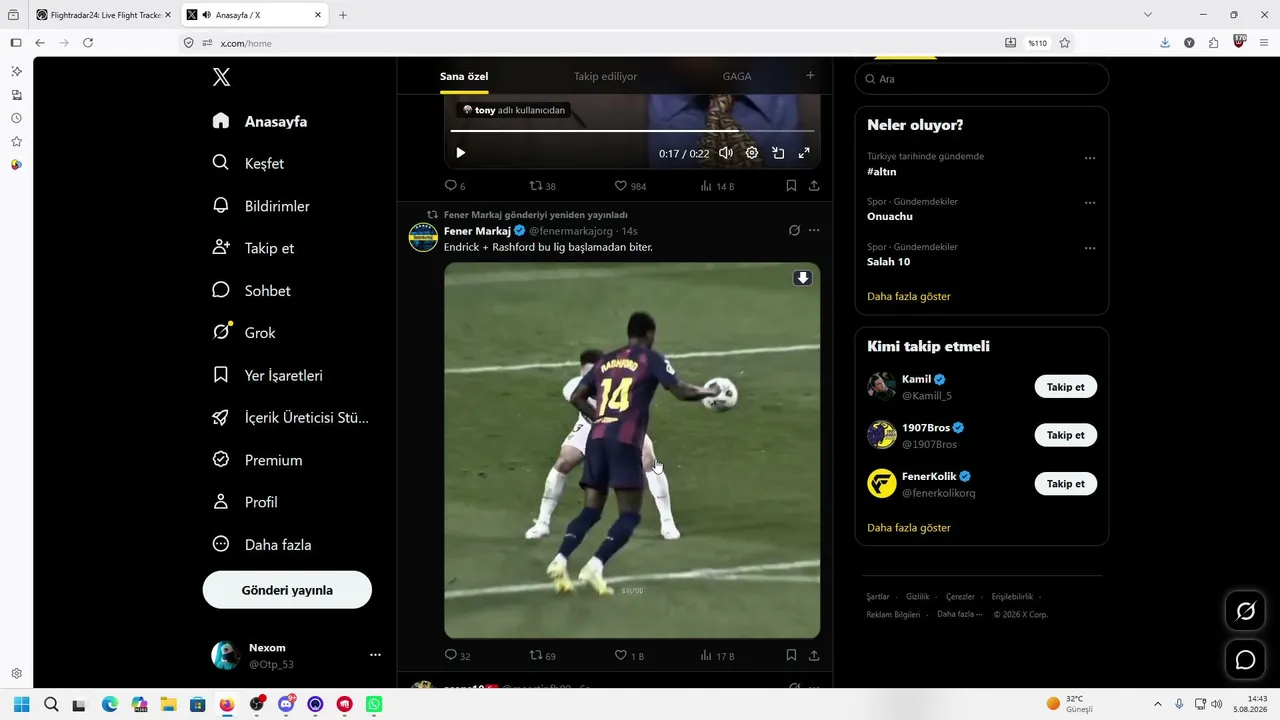This screenshot has width=1280, height=720.
Task: Open the floating chat bubble button
Action: (x=1246, y=660)
